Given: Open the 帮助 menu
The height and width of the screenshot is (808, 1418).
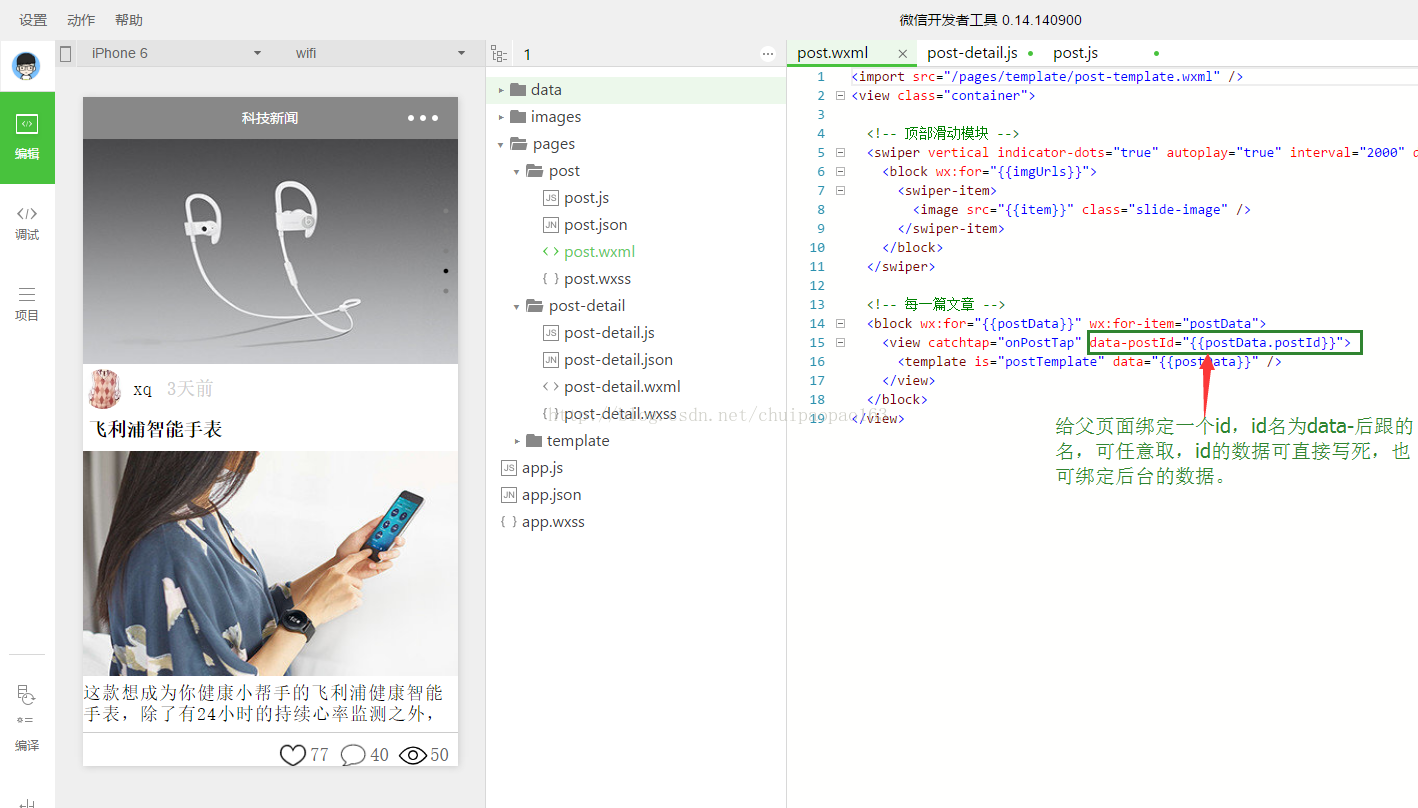Looking at the screenshot, I should (129, 20).
